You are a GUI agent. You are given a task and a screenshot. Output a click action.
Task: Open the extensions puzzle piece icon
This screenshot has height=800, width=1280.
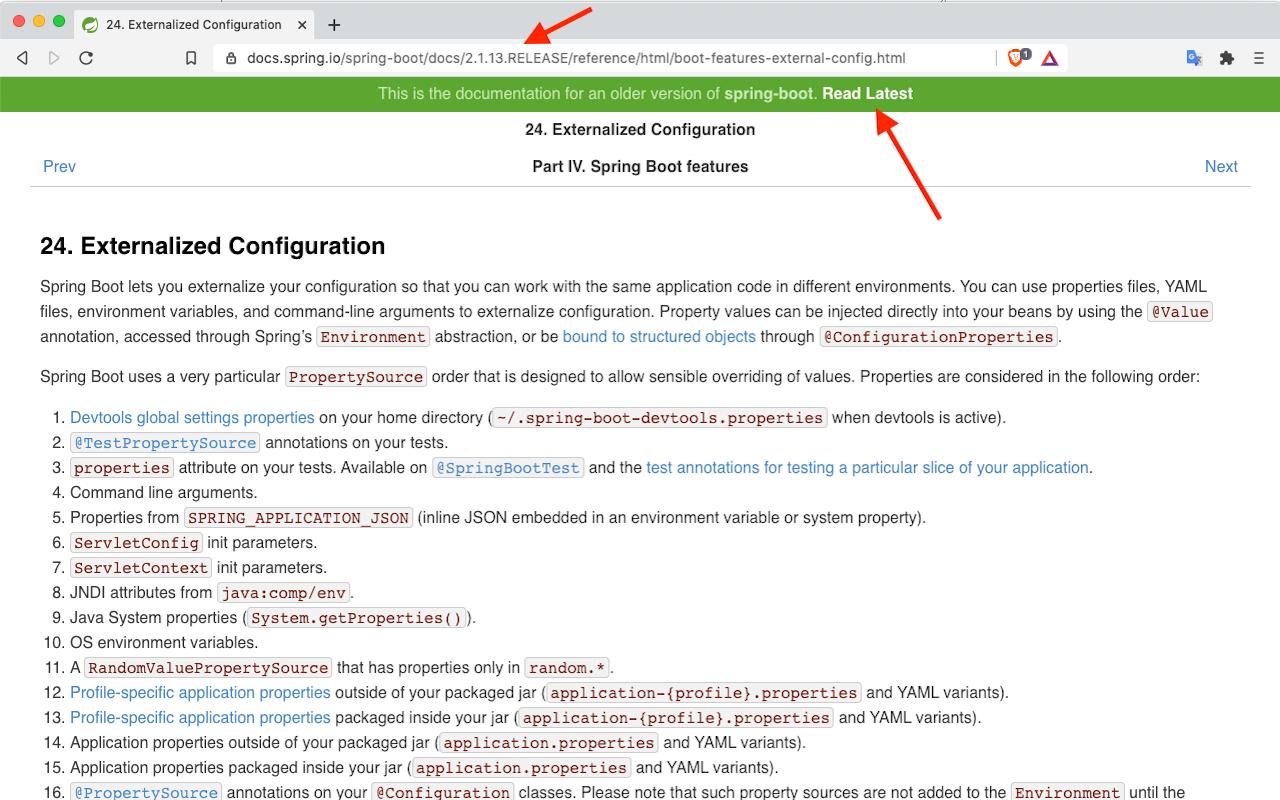click(x=1227, y=58)
